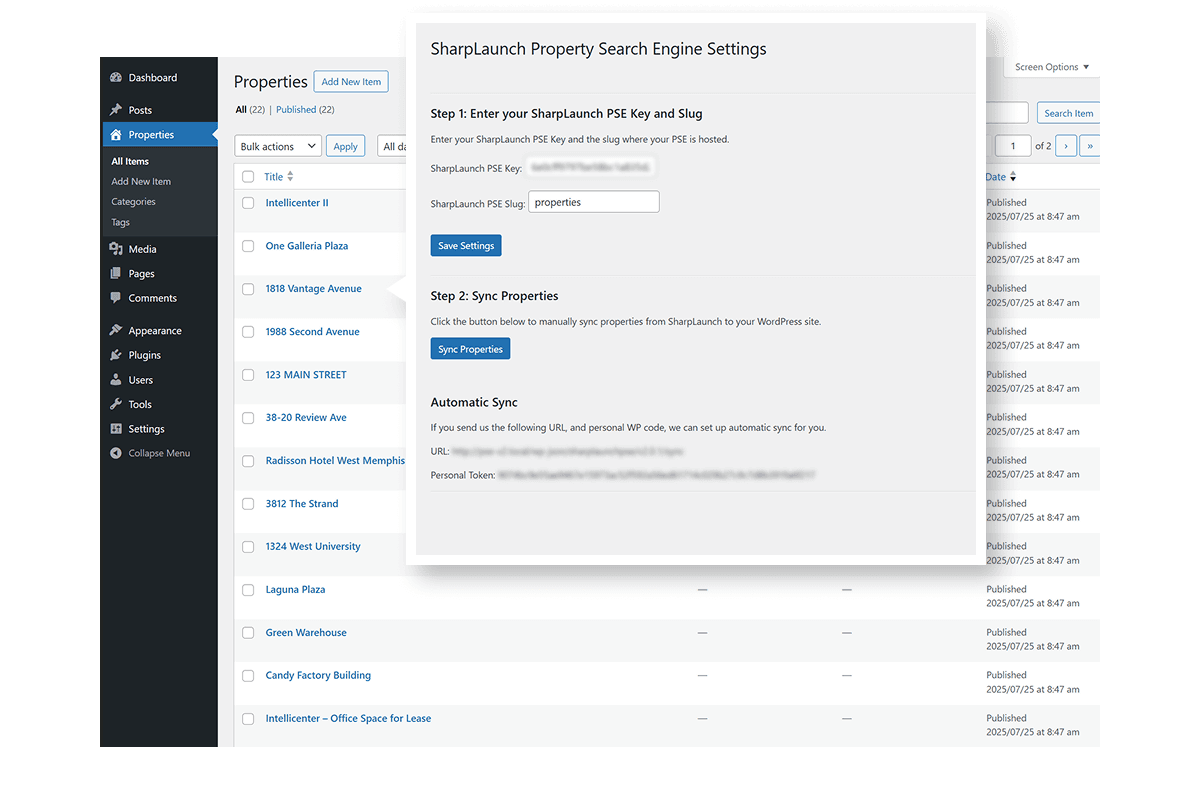Screen dimensions: 1200x802
Task: Click the Collapse Menu arrow icon
Action: tap(116, 453)
